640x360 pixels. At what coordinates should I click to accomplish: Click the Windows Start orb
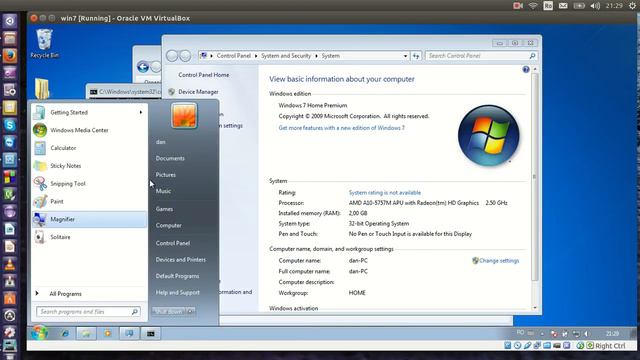(x=40, y=333)
